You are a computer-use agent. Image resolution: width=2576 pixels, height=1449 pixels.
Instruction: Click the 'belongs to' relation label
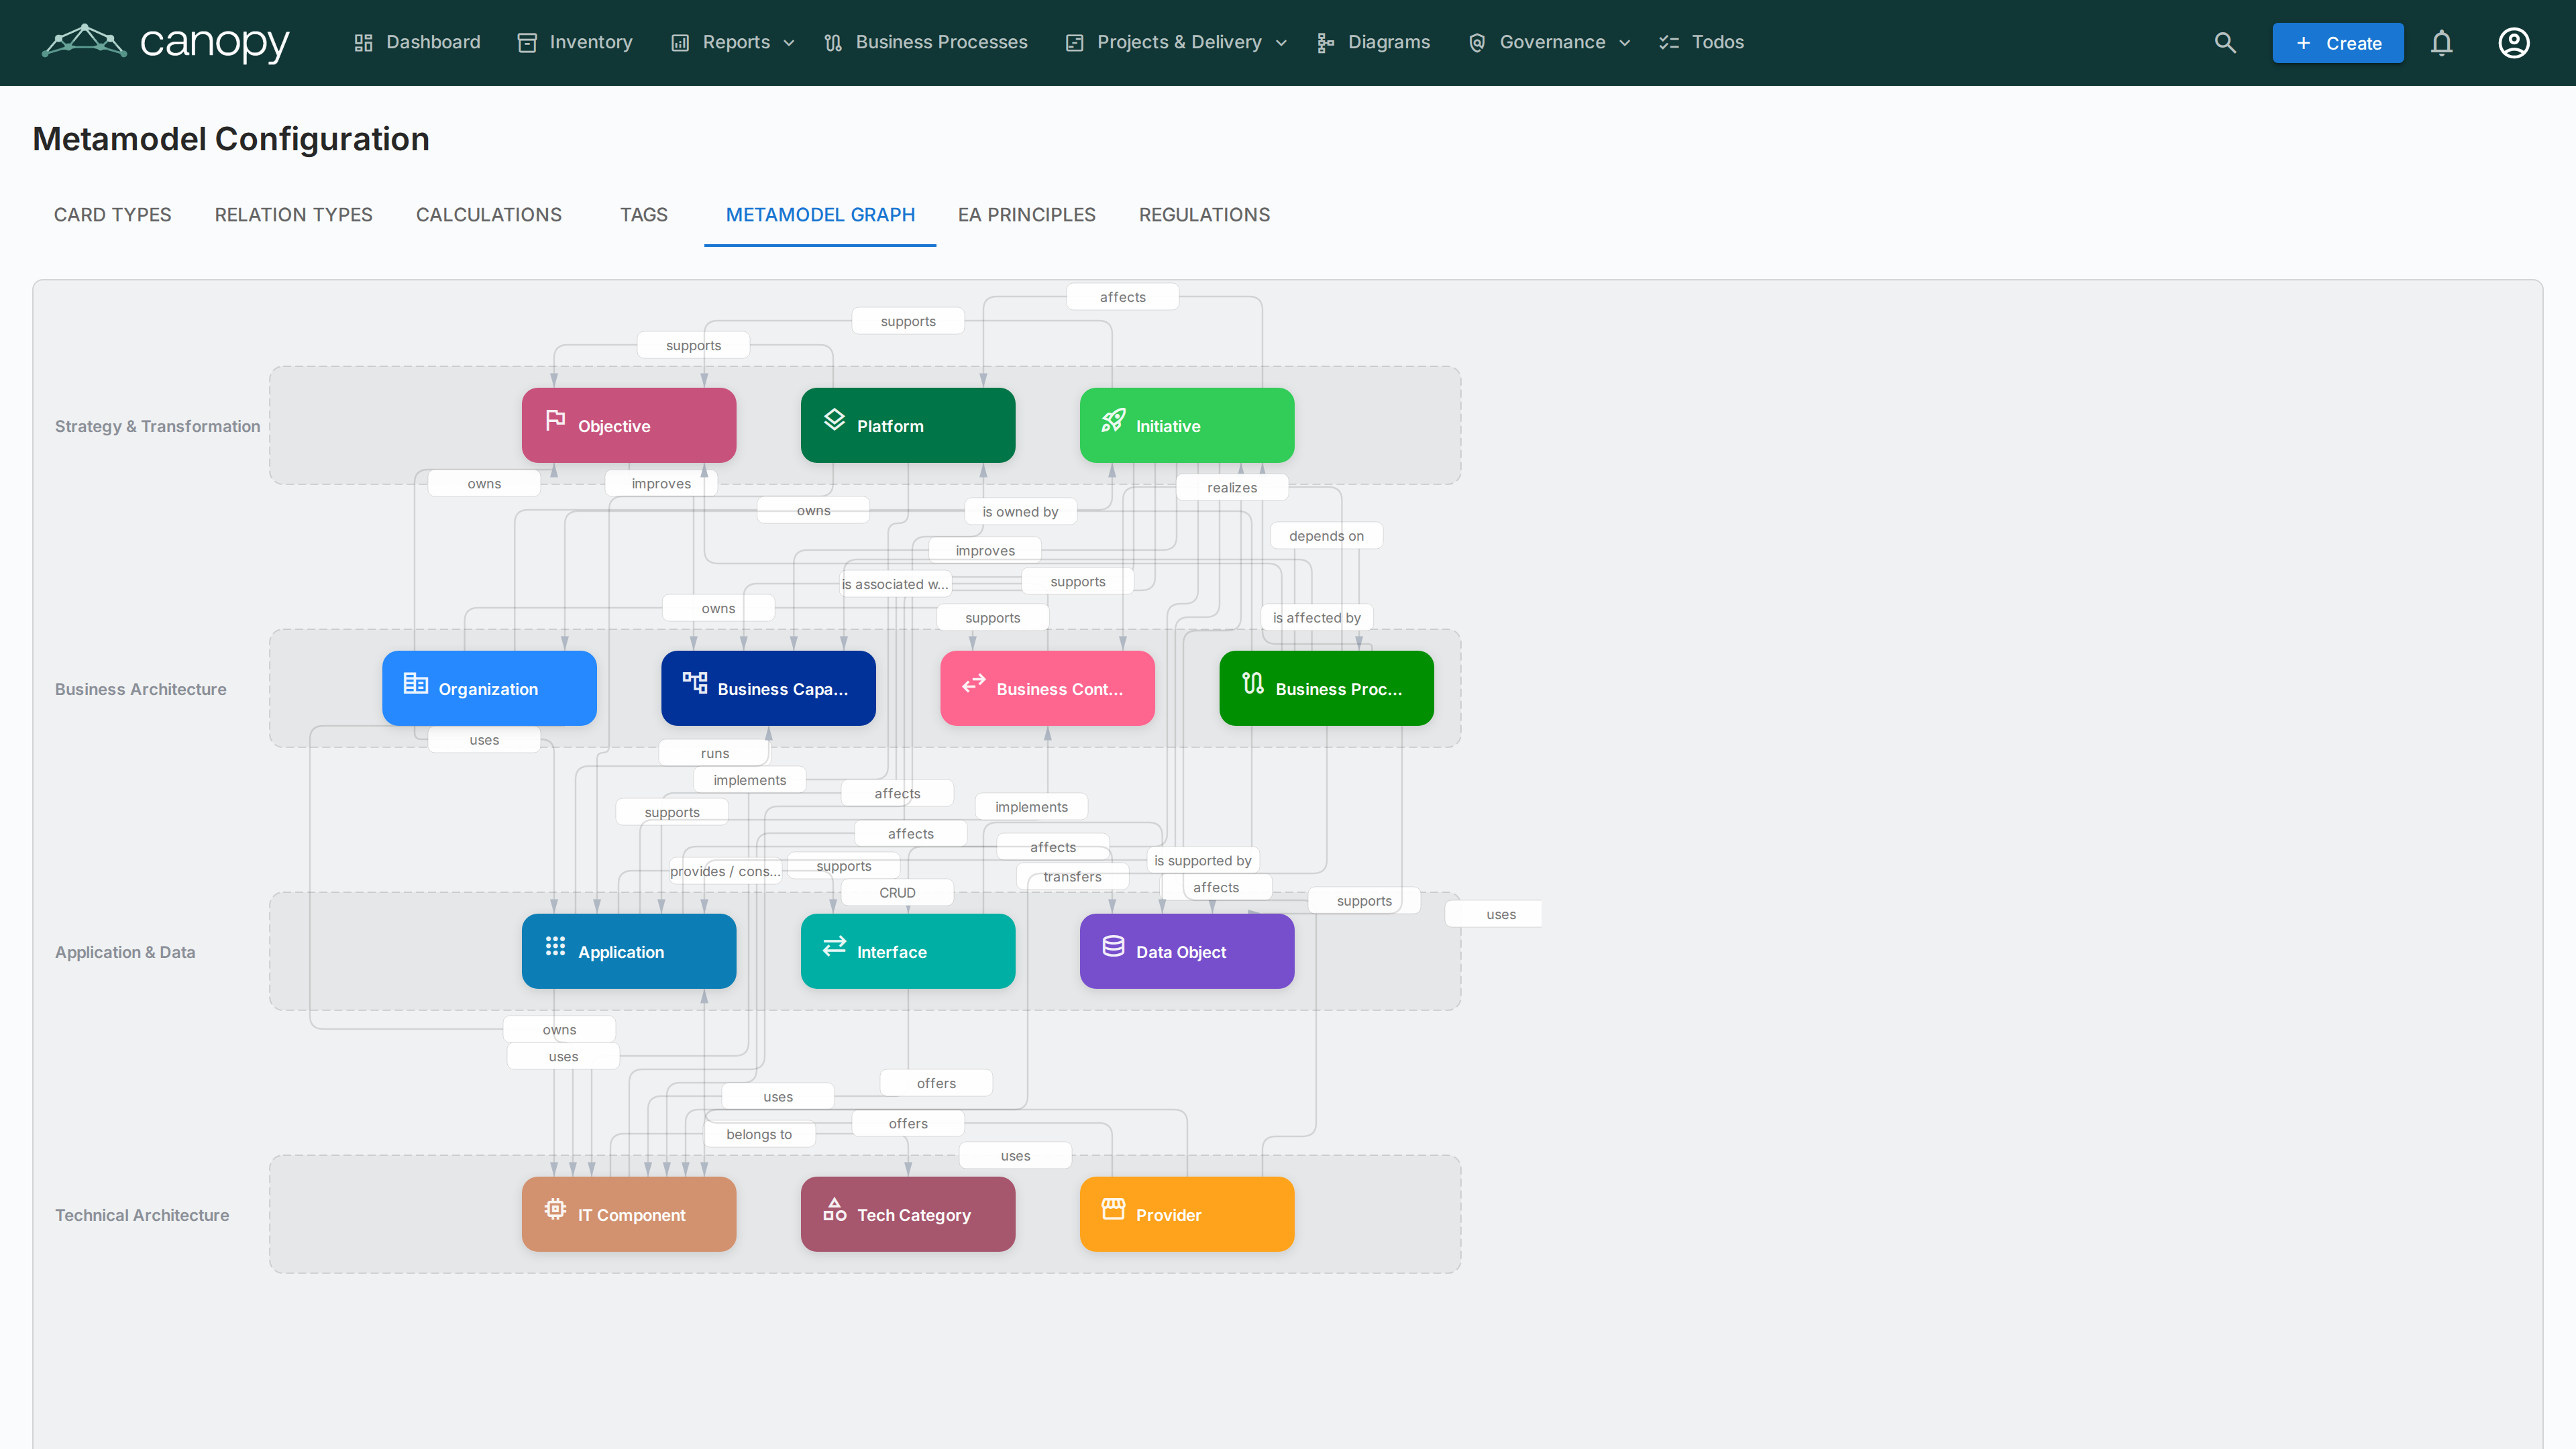[x=759, y=1134]
